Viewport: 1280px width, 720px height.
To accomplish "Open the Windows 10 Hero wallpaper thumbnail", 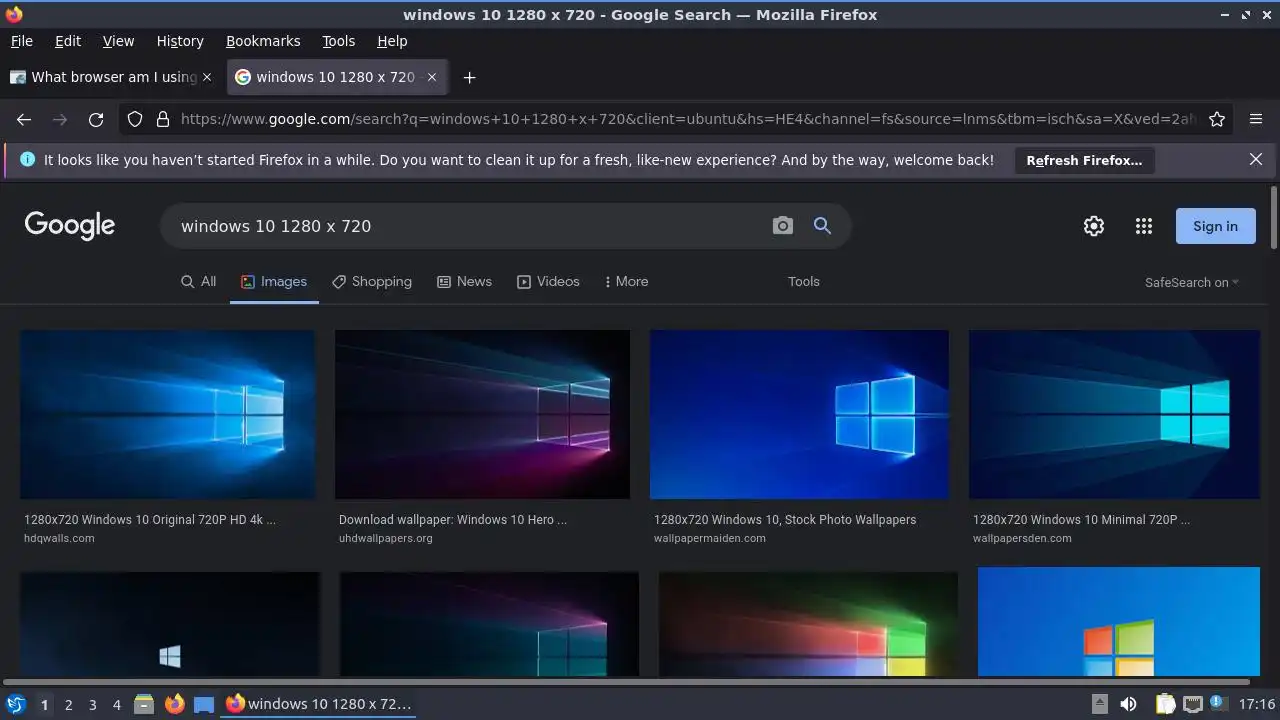I will tap(482, 414).
